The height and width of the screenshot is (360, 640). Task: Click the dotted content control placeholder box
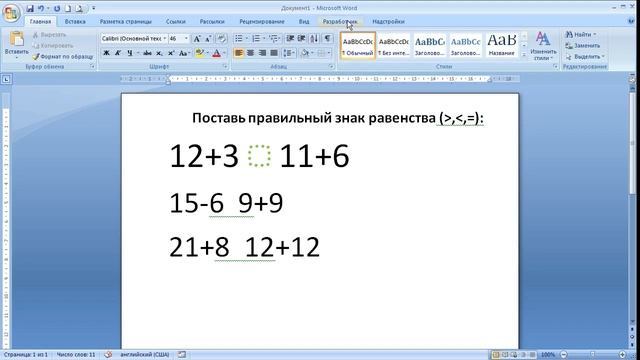pos(259,156)
